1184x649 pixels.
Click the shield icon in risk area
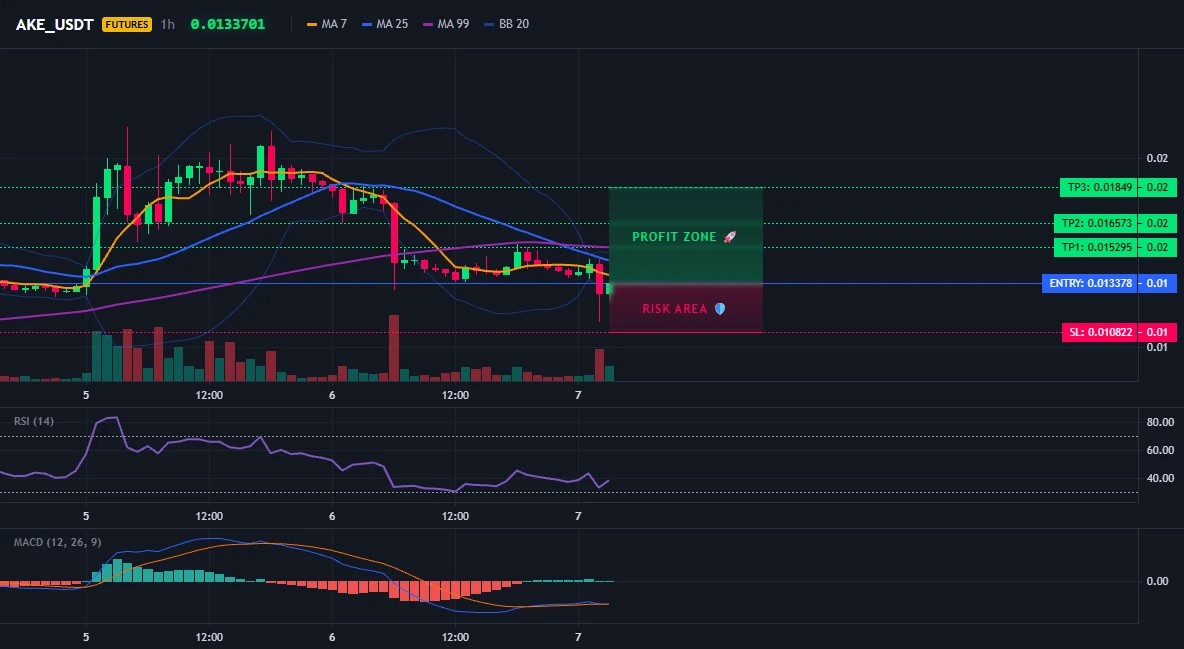click(x=720, y=309)
